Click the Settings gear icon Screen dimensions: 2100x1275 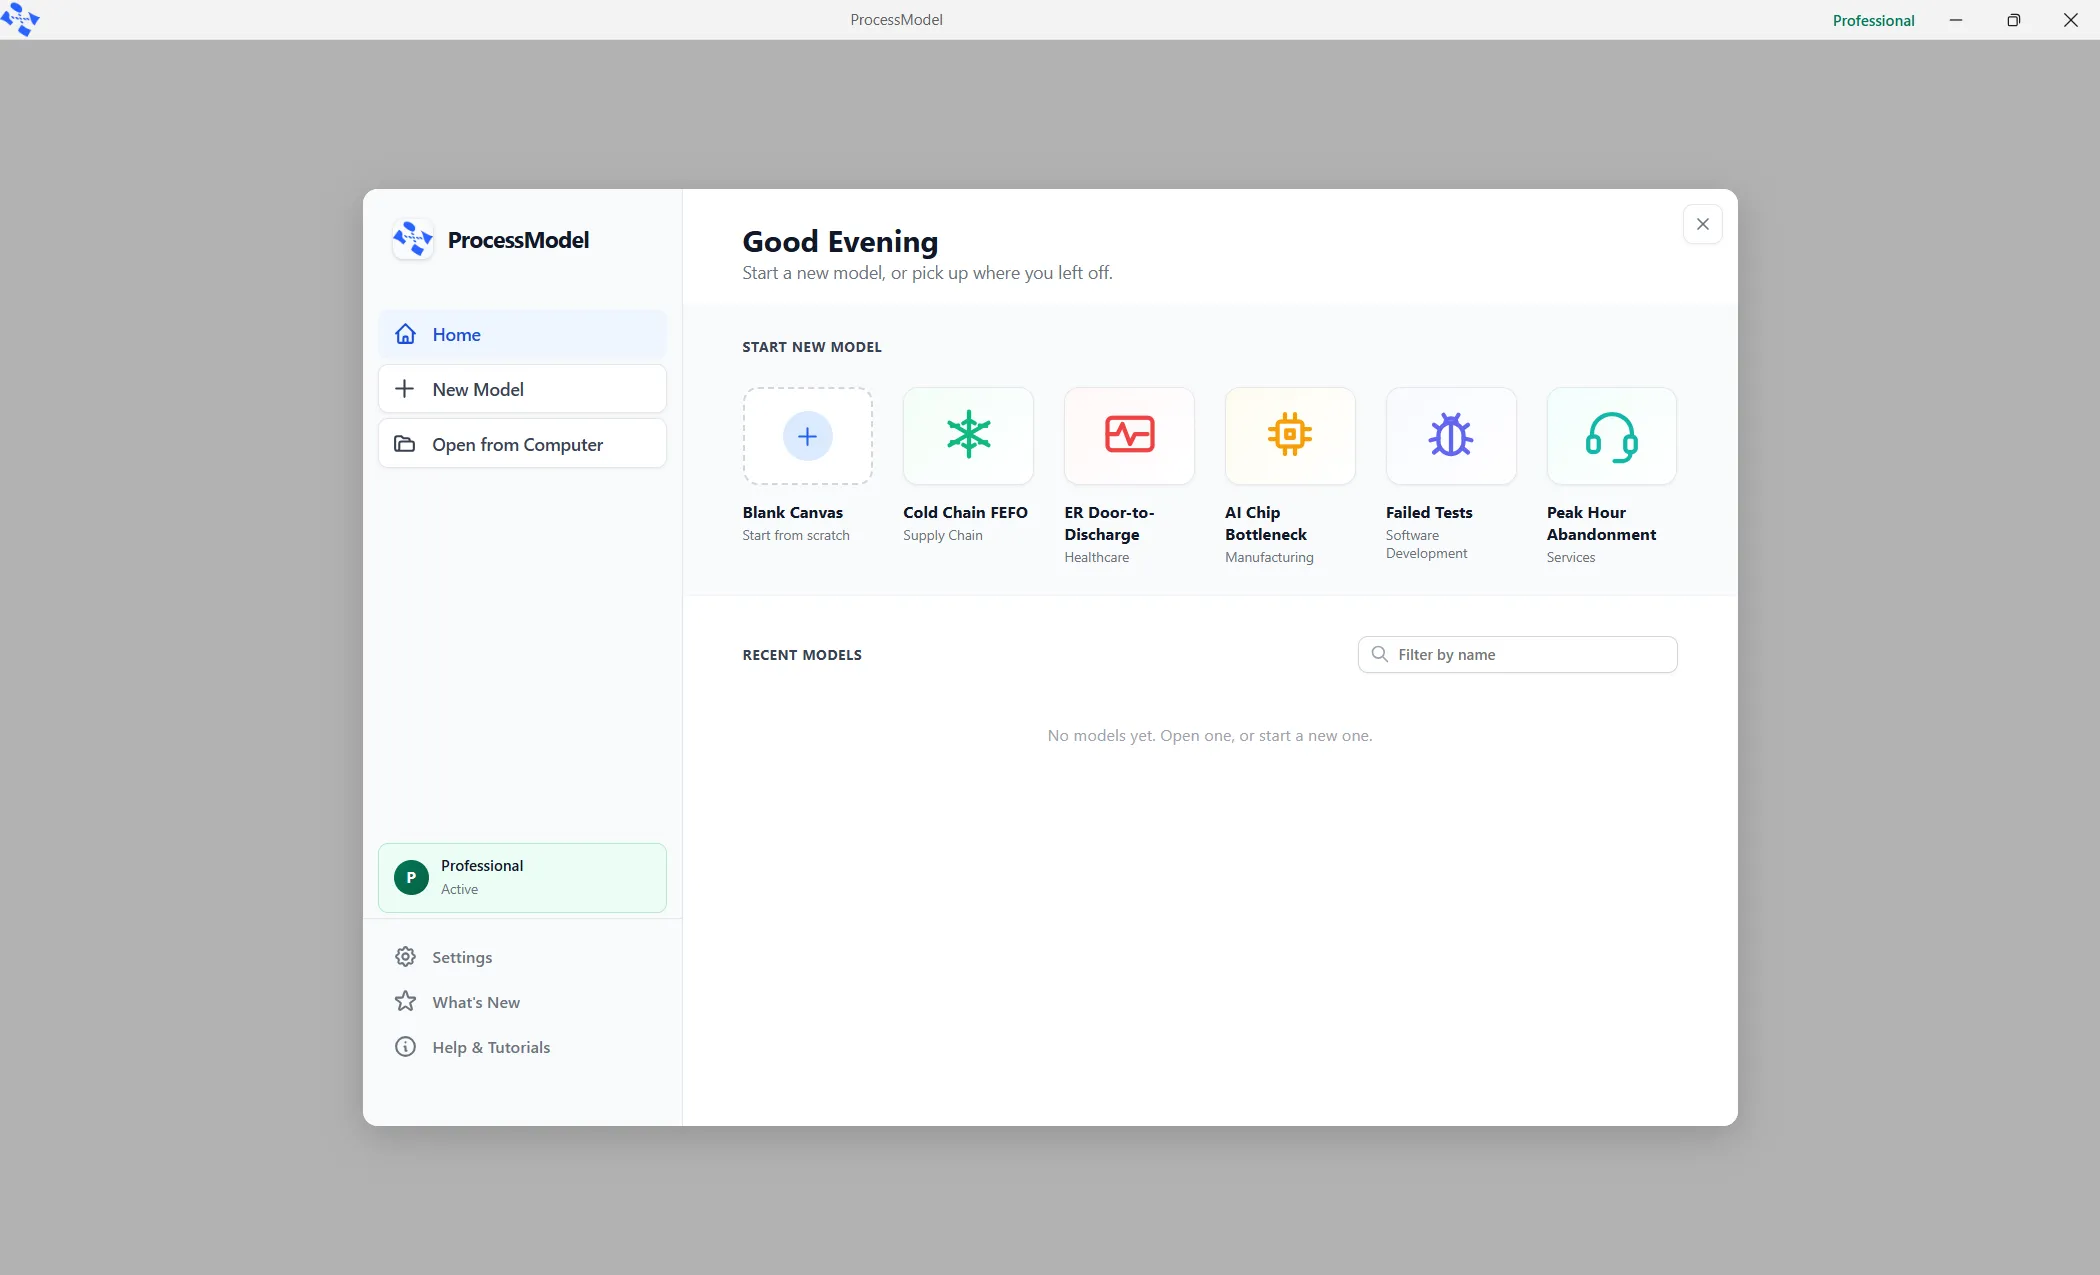point(405,957)
